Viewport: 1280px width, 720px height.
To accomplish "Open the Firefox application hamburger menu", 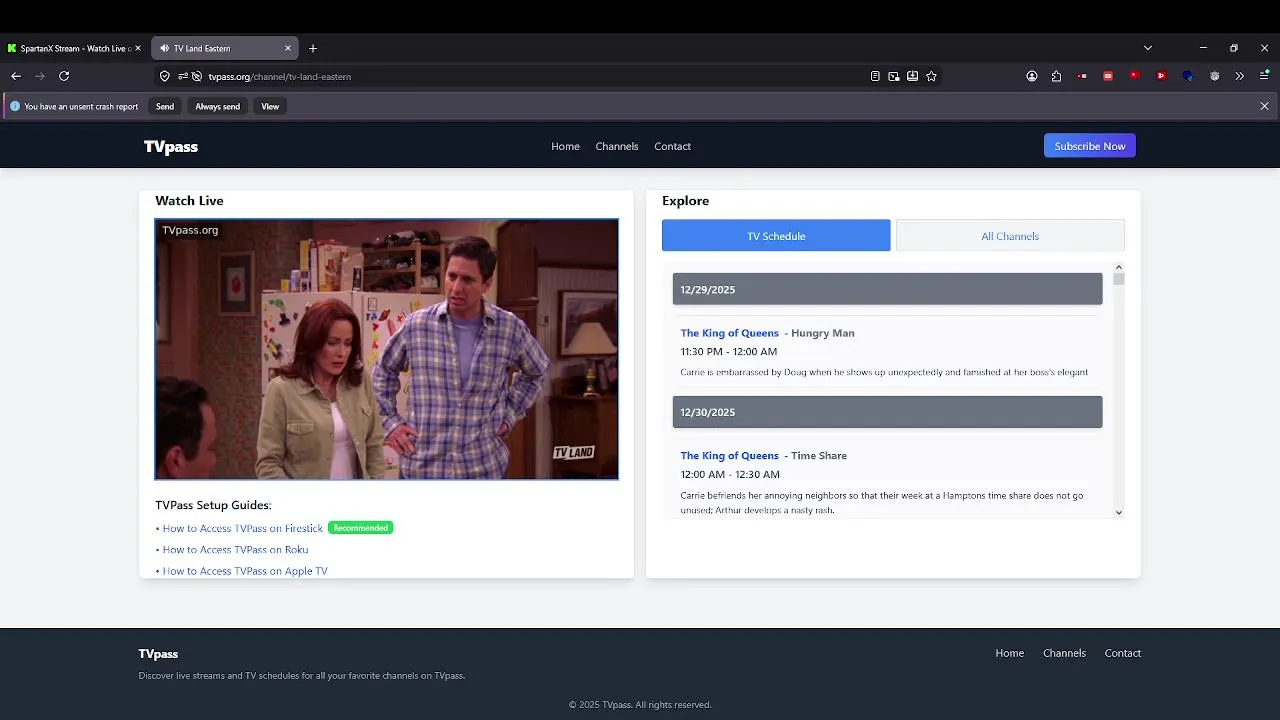I will pos(1265,76).
